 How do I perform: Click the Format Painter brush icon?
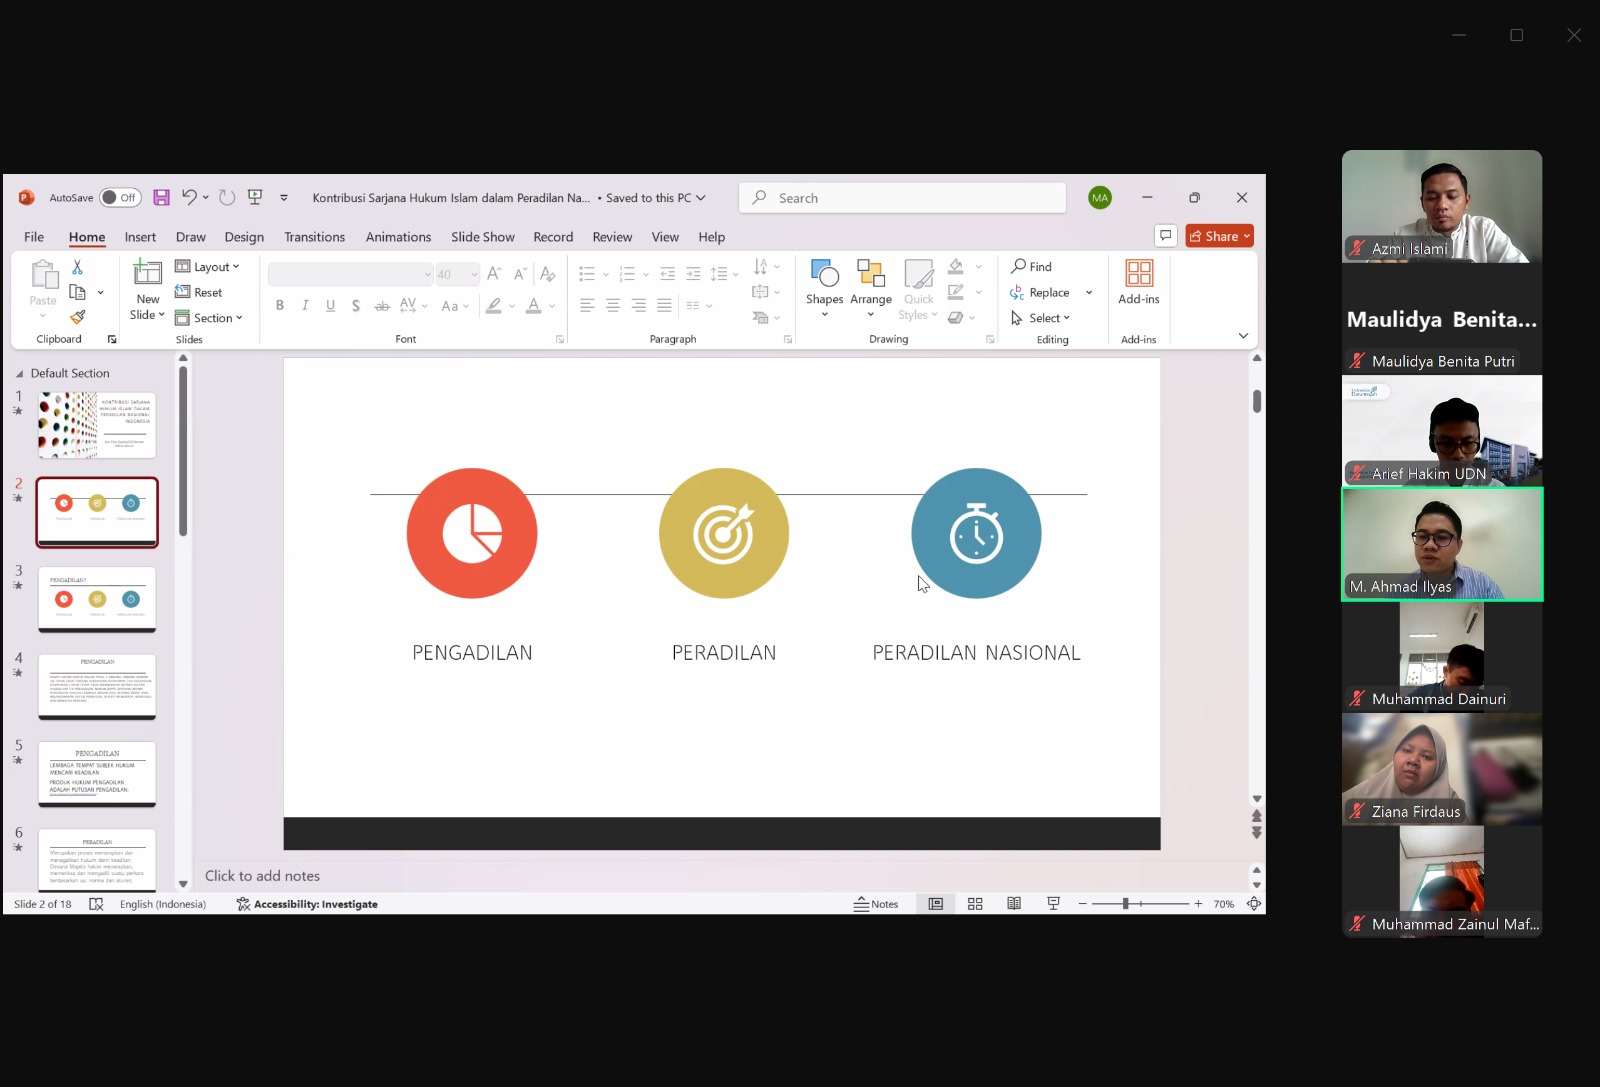[77, 317]
